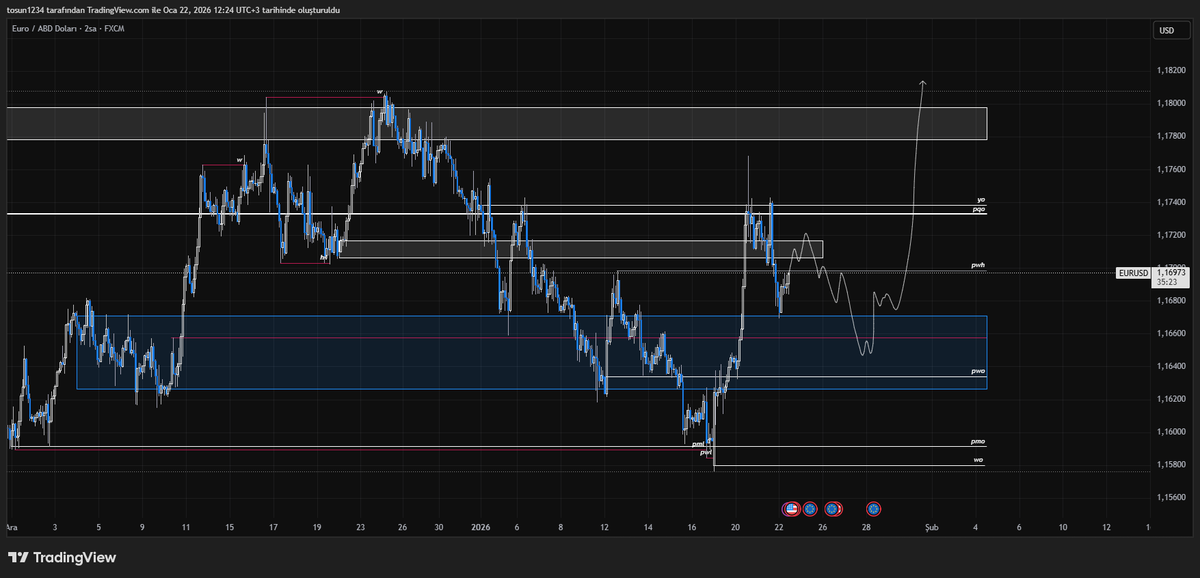Screen dimensions: 1200x578
Task: Click the 'pwh' level label
Action: click(979, 265)
